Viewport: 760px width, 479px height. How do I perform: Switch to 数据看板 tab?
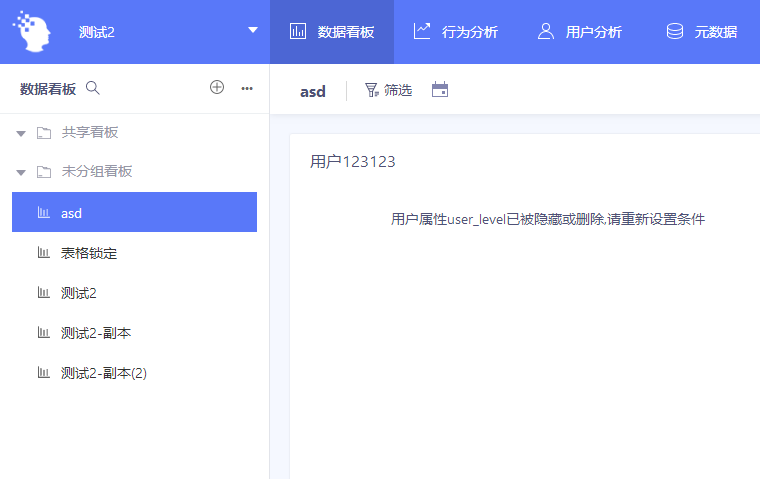(x=332, y=32)
